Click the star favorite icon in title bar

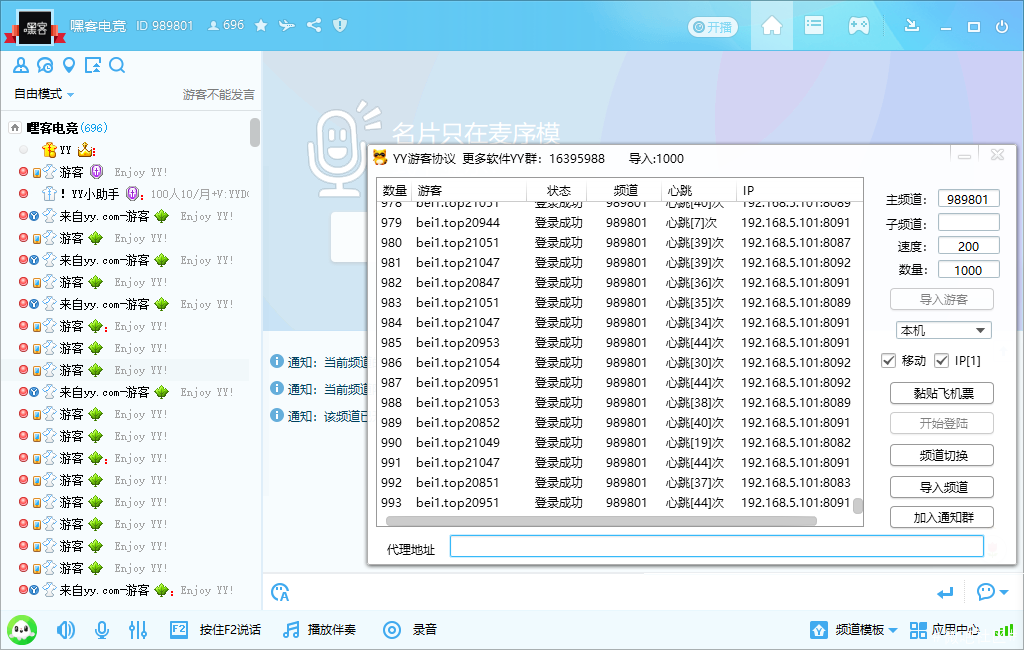click(261, 25)
